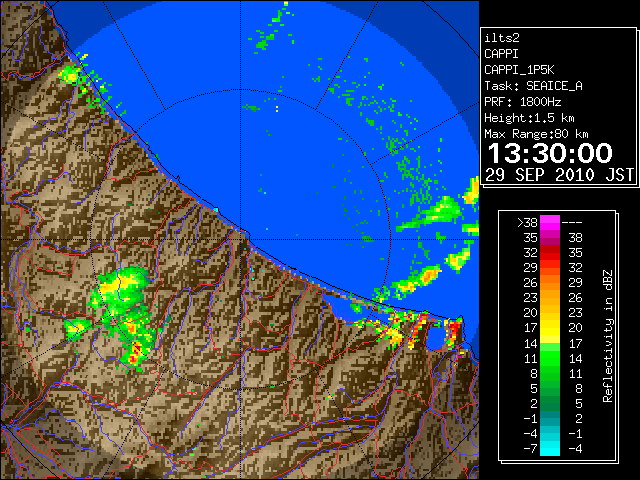Click the 'Height:1.5 km' label
The height and width of the screenshot is (480, 640).
coord(529,118)
